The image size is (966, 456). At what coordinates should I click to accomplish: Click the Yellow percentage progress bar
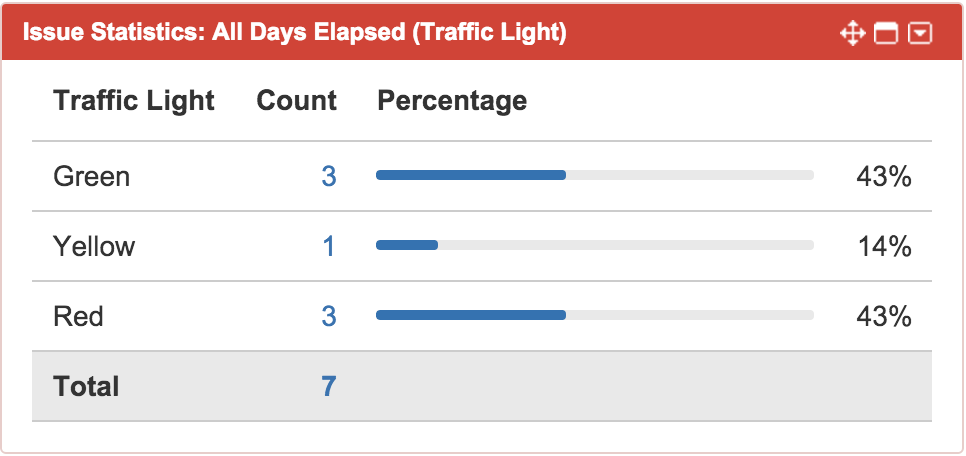[x=594, y=245]
